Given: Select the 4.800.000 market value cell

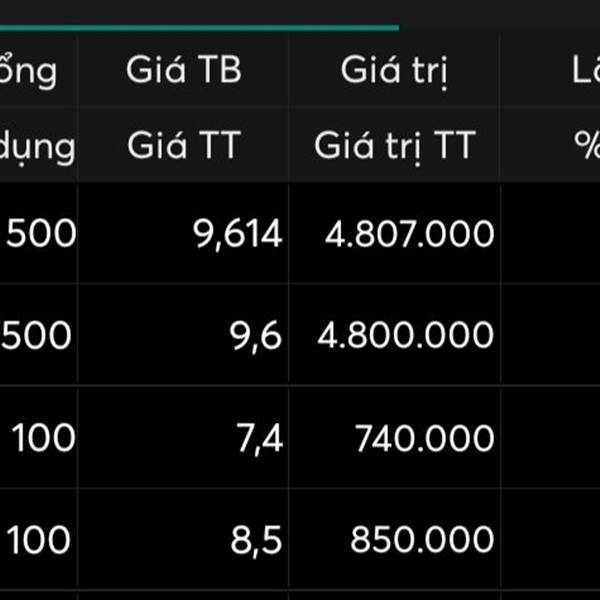Looking at the screenshot, I should click(x=406, y=335).
